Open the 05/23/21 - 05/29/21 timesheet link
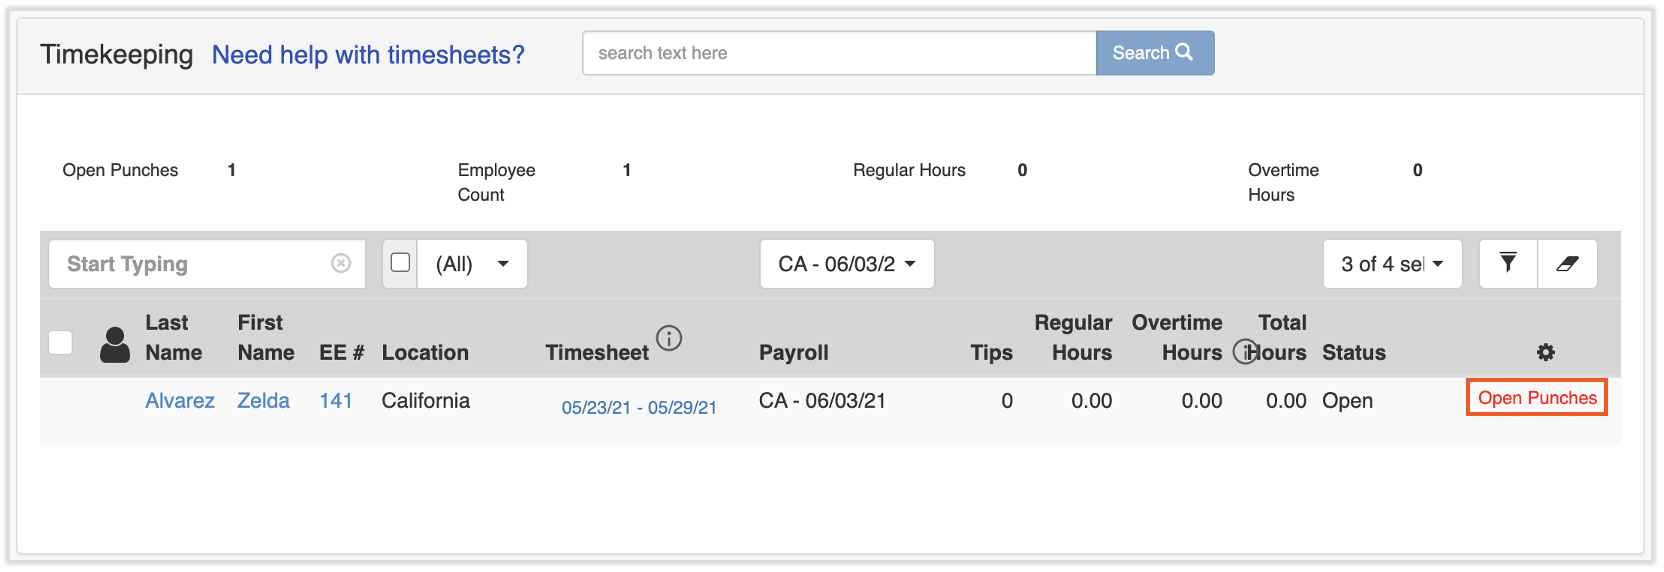This screenshot has width=1664, height=572. click(x=639, y=407)
